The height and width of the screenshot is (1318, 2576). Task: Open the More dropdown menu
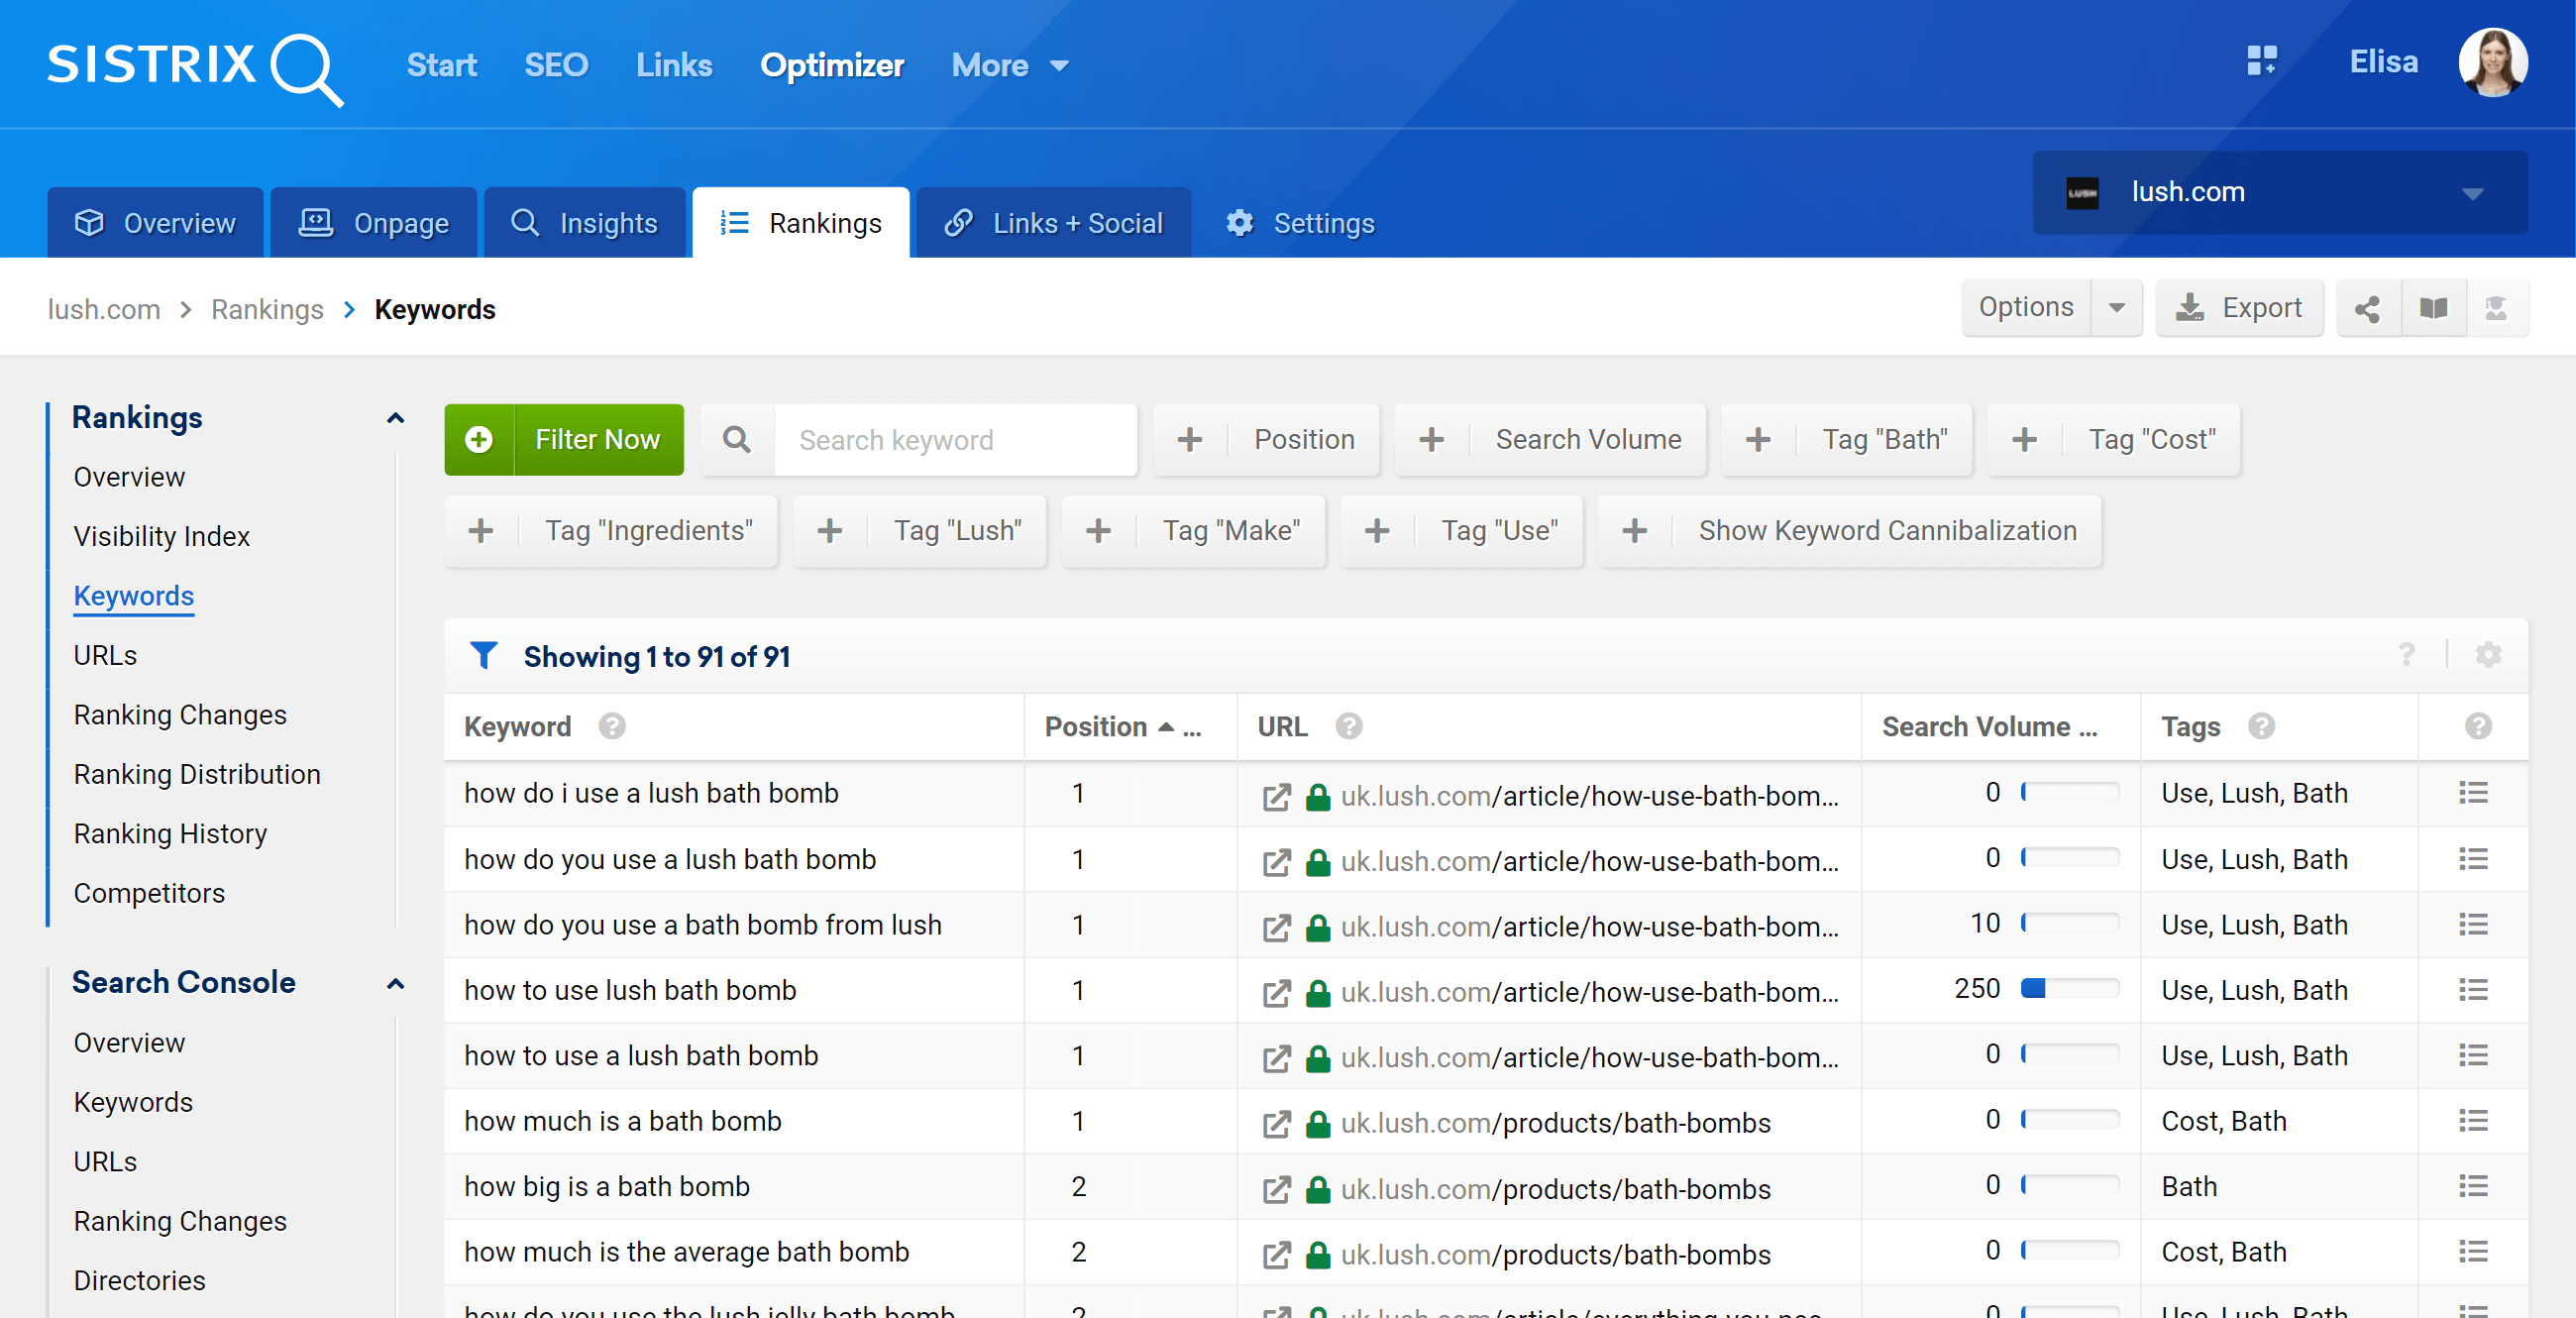point(1010,65)
